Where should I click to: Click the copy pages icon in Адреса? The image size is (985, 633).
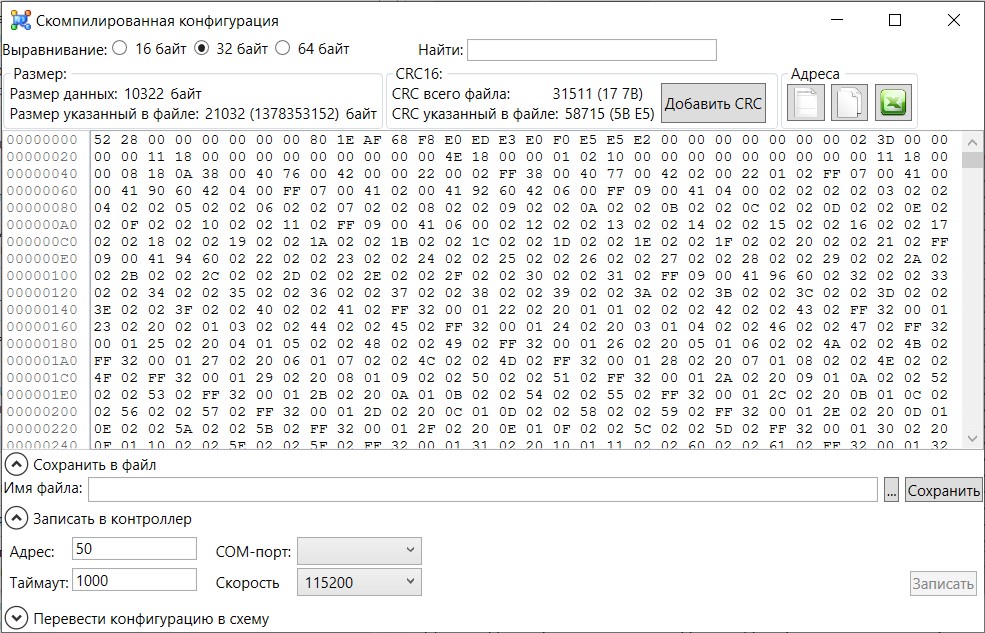tap(849, 103)
